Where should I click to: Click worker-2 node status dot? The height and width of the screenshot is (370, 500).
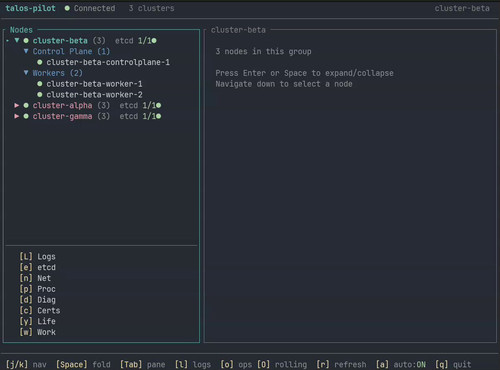[x=40, y=95]
